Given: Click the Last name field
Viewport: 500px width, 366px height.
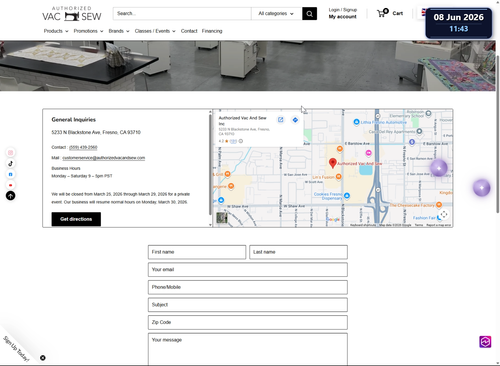Looking at the screenshot, I should 298,252.
